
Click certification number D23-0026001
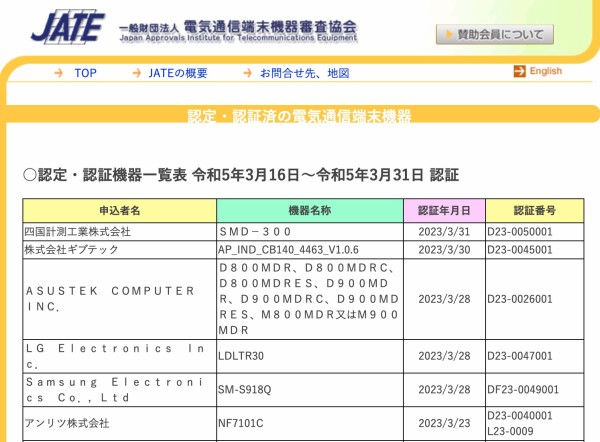(520, 299)
